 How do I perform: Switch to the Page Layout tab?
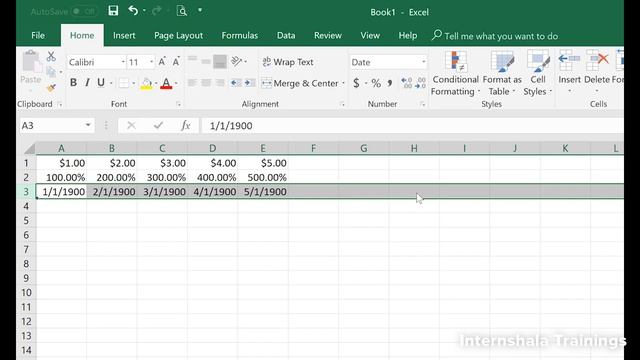point(178,36)
